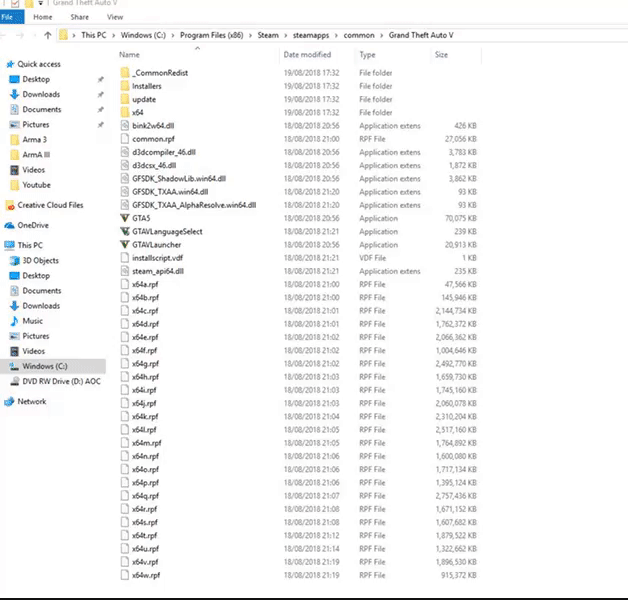The height and width of the screenshot is (600, 628).
Task: Select d3dcompiler_46.dll file icon
Action: click(125, 152)
